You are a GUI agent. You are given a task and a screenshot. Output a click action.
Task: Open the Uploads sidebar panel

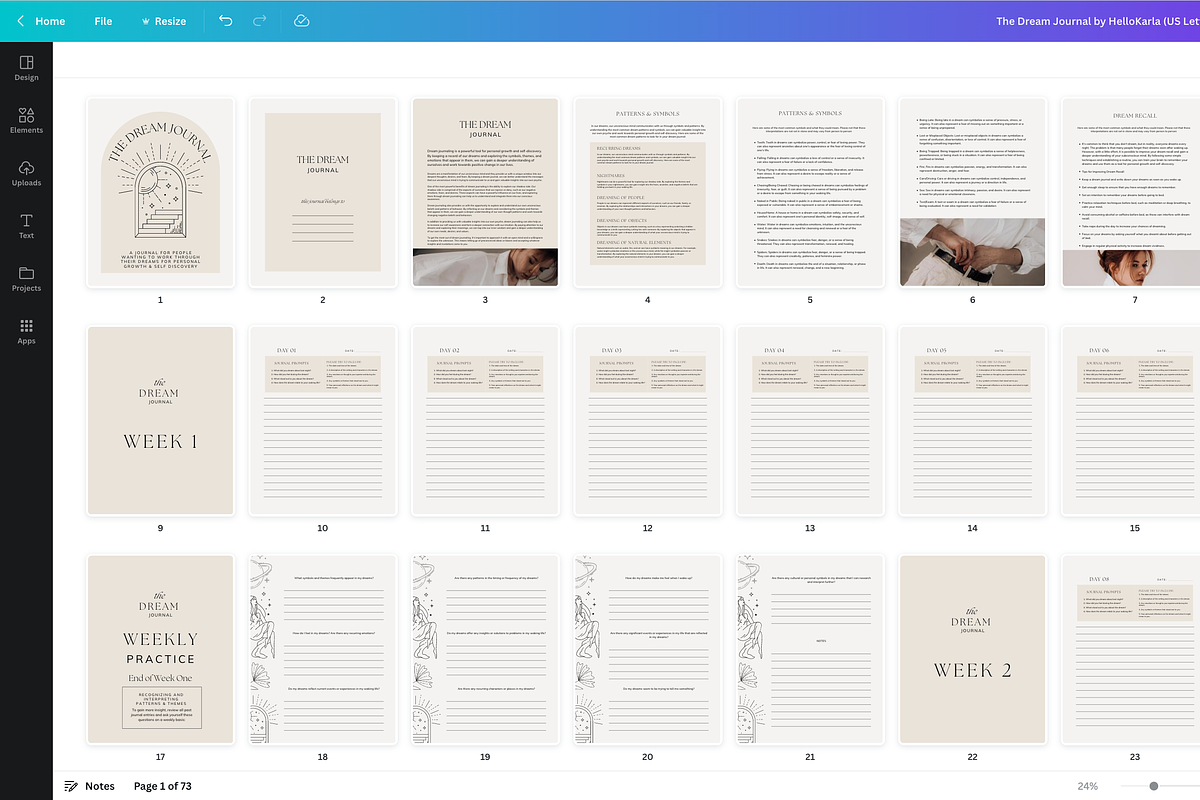coord(26,174)
